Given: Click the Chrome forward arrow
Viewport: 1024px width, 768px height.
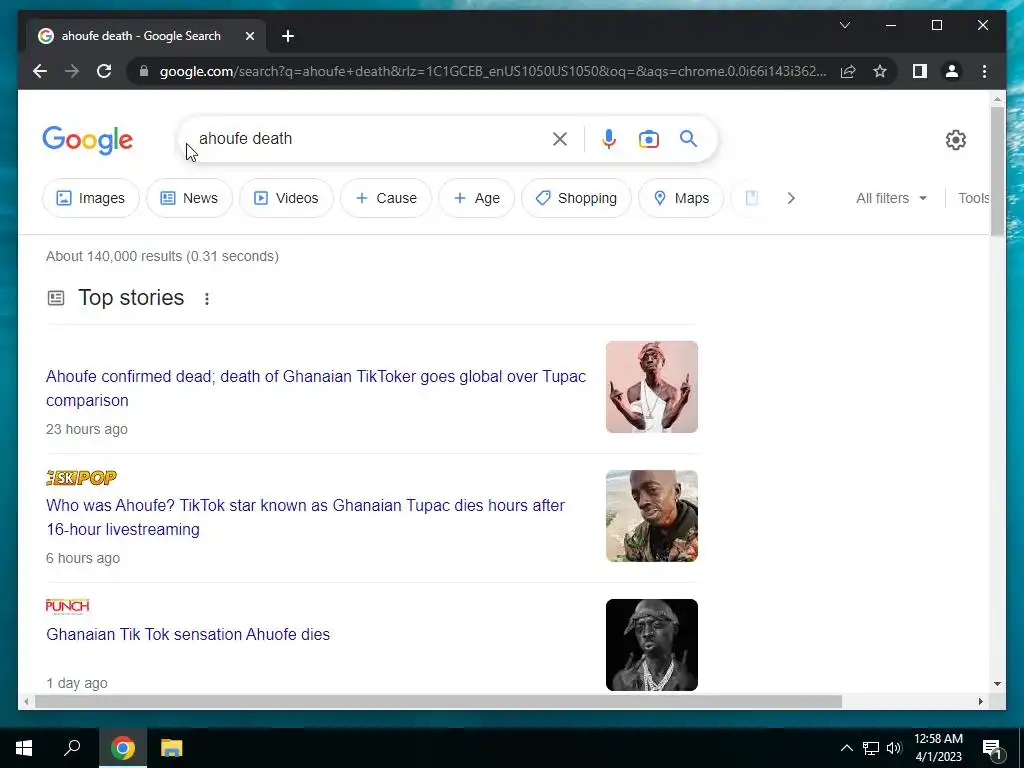Looking at the screenshot, I should [72, 71].
